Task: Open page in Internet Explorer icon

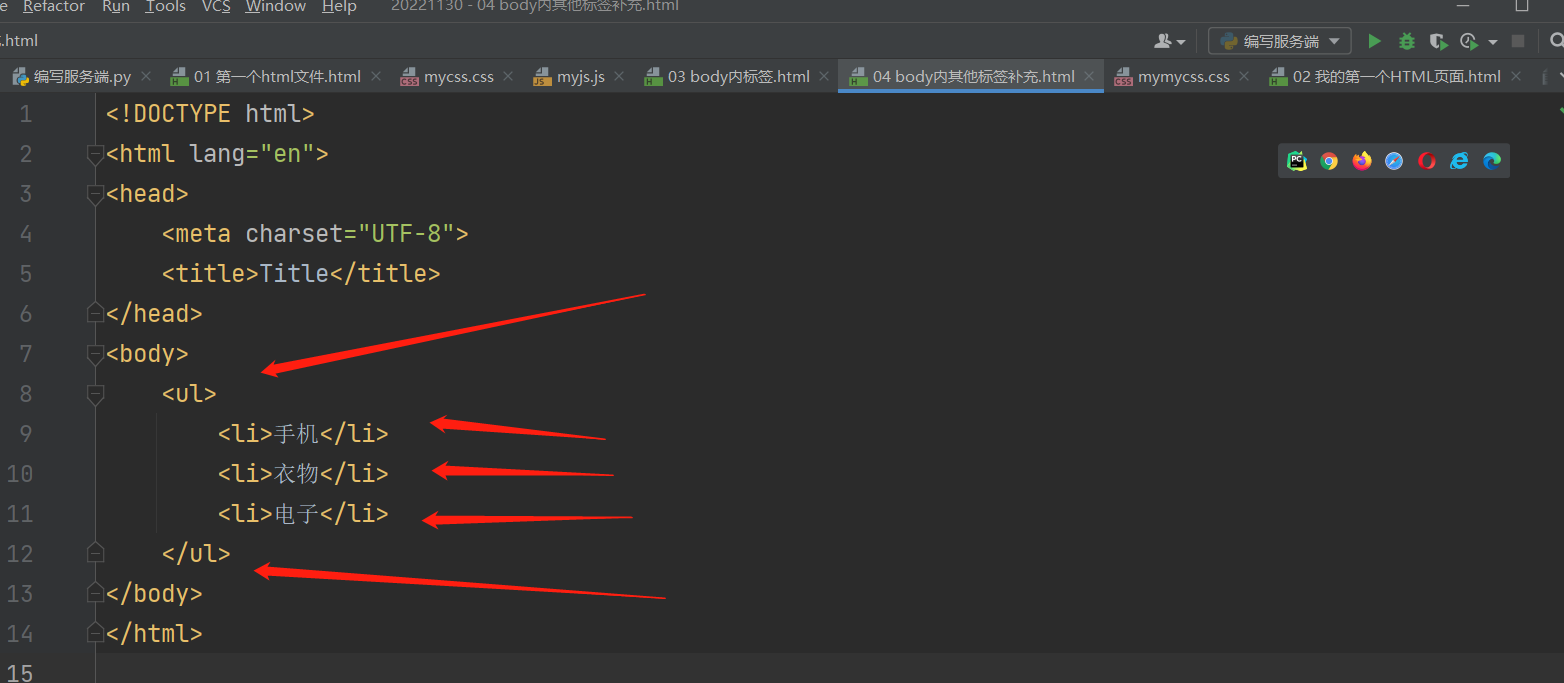Action: [1459, 161]
